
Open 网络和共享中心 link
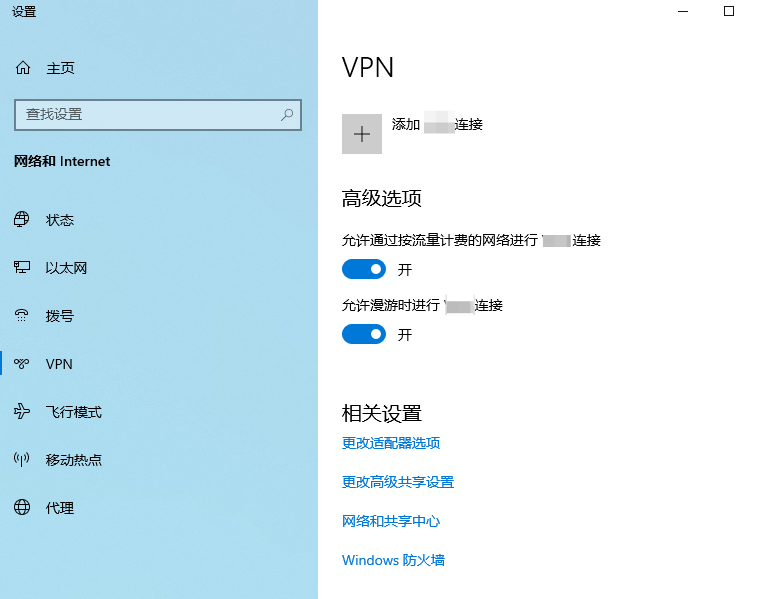tap(391, 521)
